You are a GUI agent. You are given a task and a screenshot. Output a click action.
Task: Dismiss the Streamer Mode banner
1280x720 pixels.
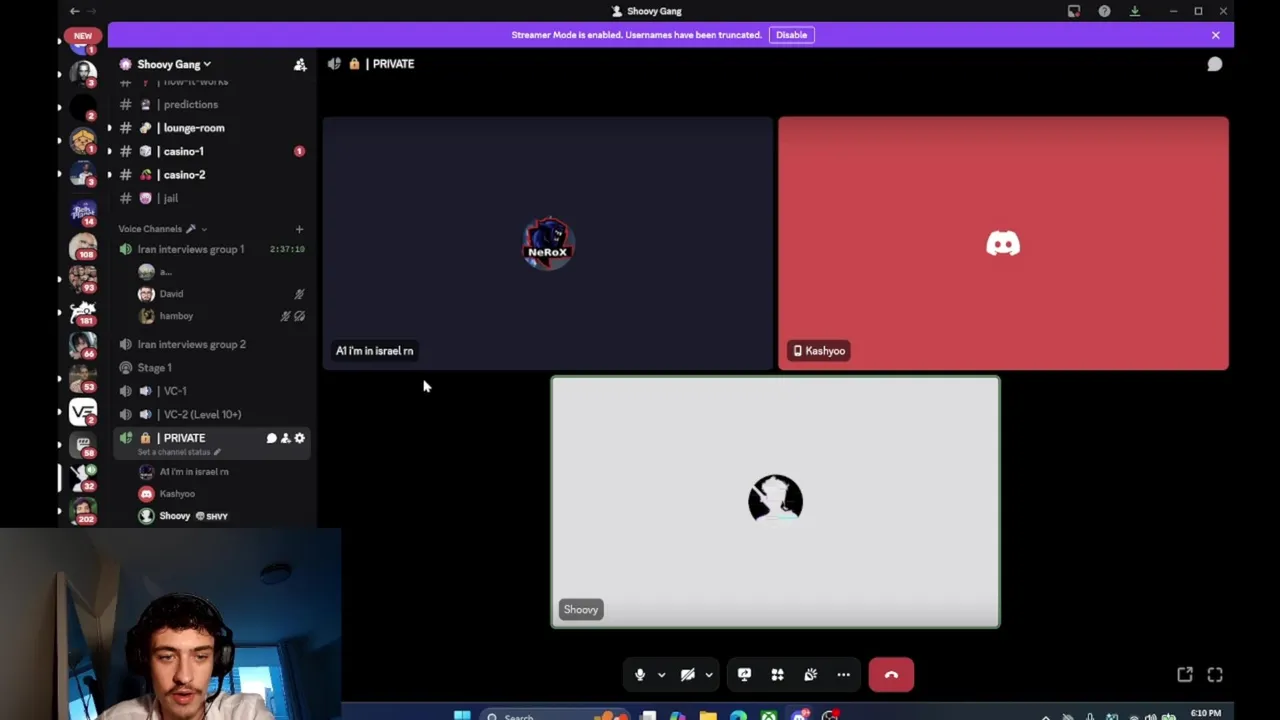tap(1215, 35)
